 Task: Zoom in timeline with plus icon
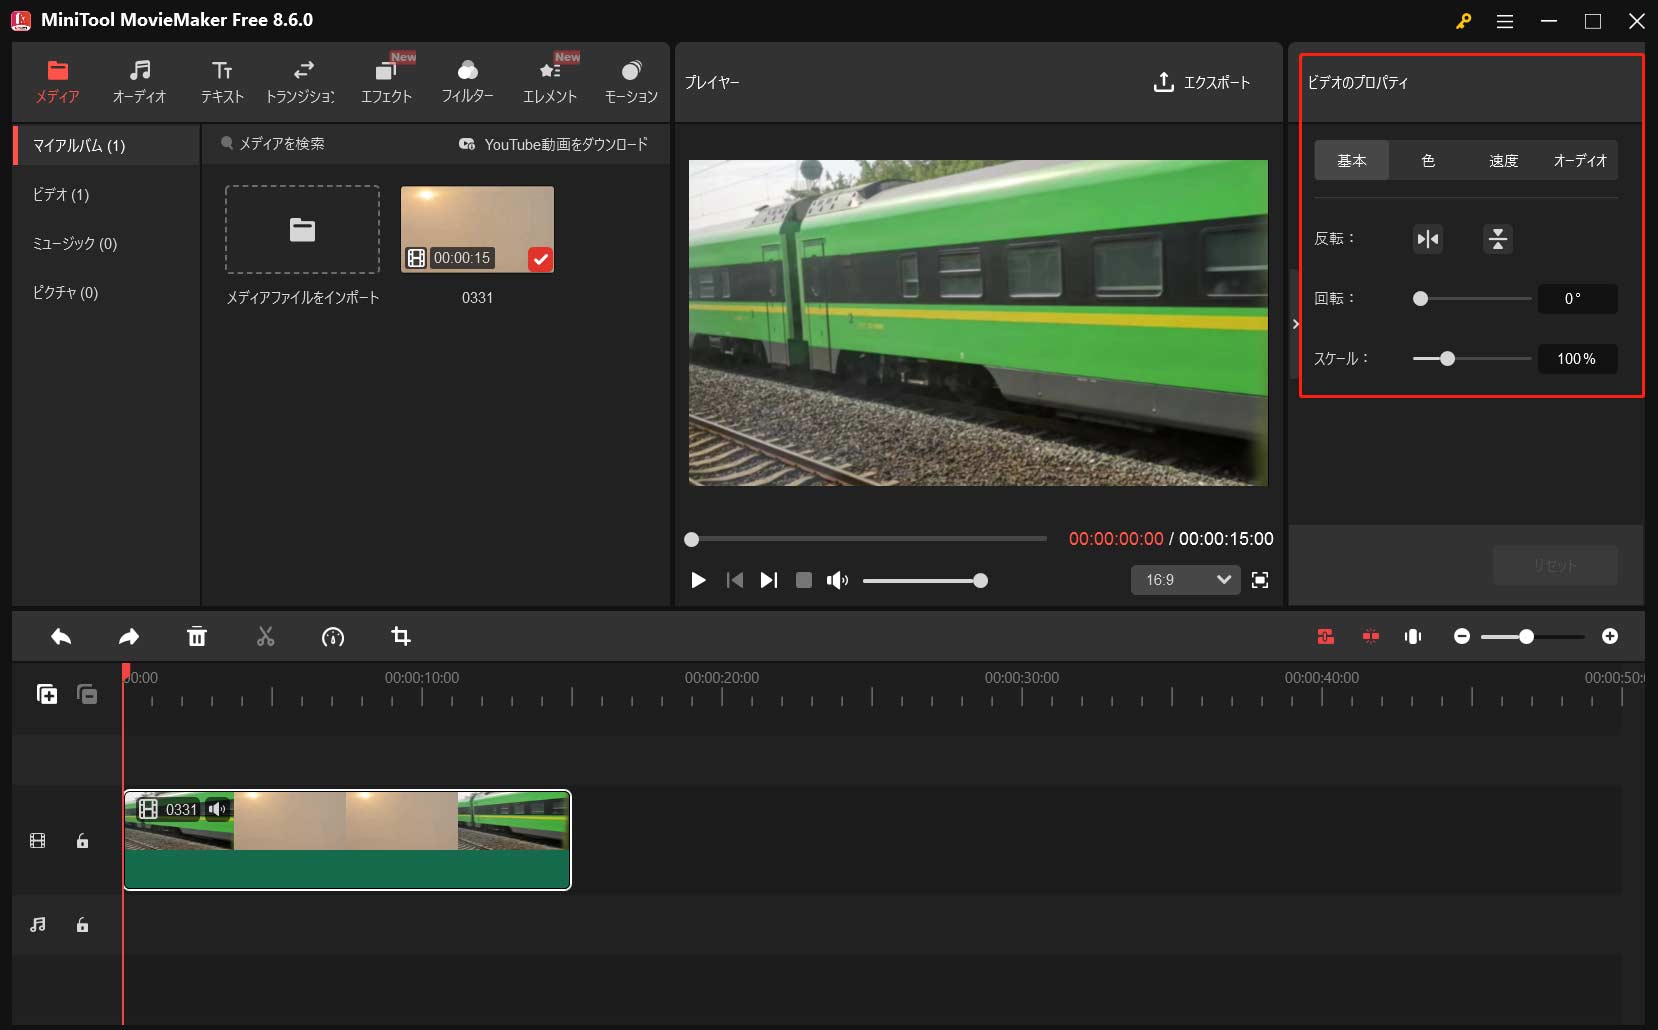click(1610, 637)
